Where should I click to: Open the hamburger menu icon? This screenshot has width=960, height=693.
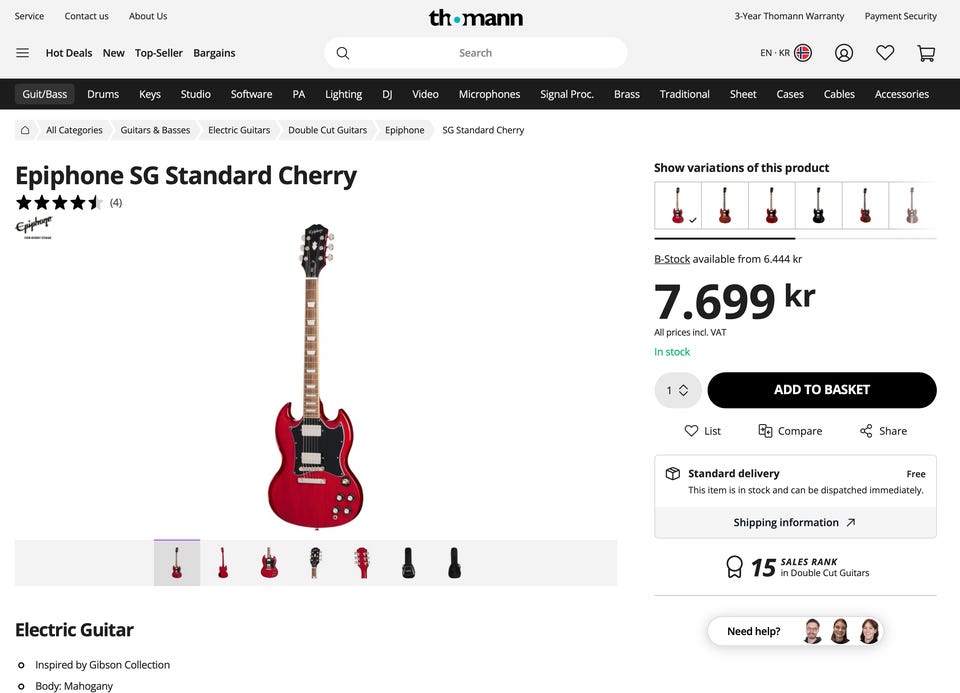tap(22, 53)
